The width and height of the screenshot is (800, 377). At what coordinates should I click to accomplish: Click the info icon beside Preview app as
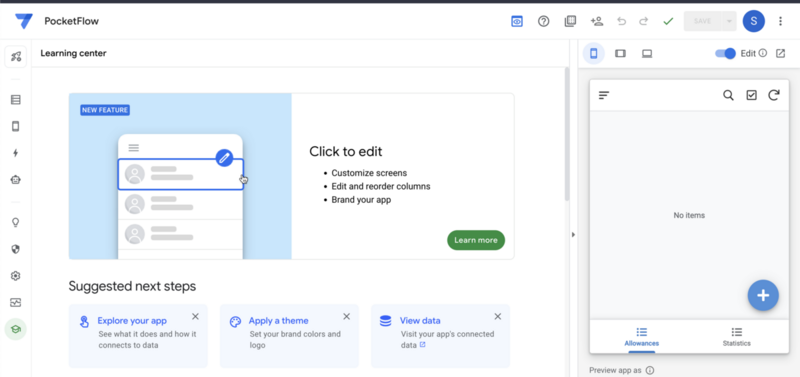650,370
